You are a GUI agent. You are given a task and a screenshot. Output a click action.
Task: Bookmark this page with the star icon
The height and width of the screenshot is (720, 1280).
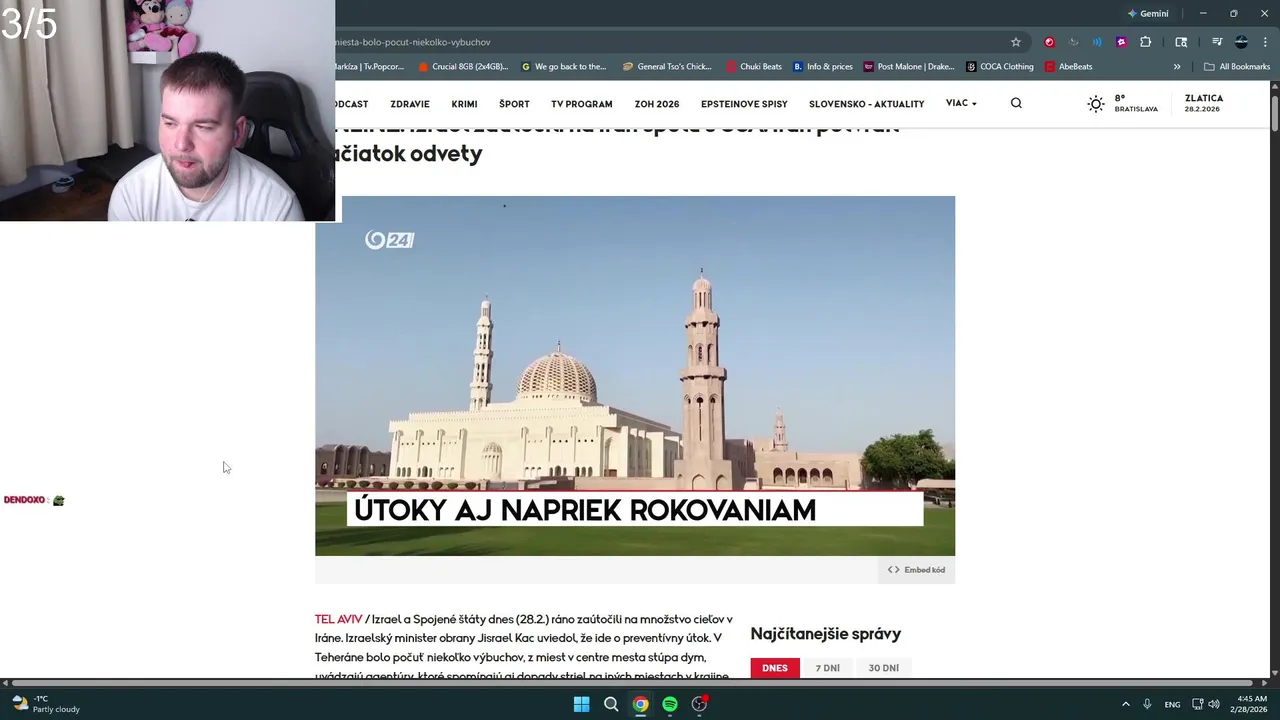coord(1016,42)
